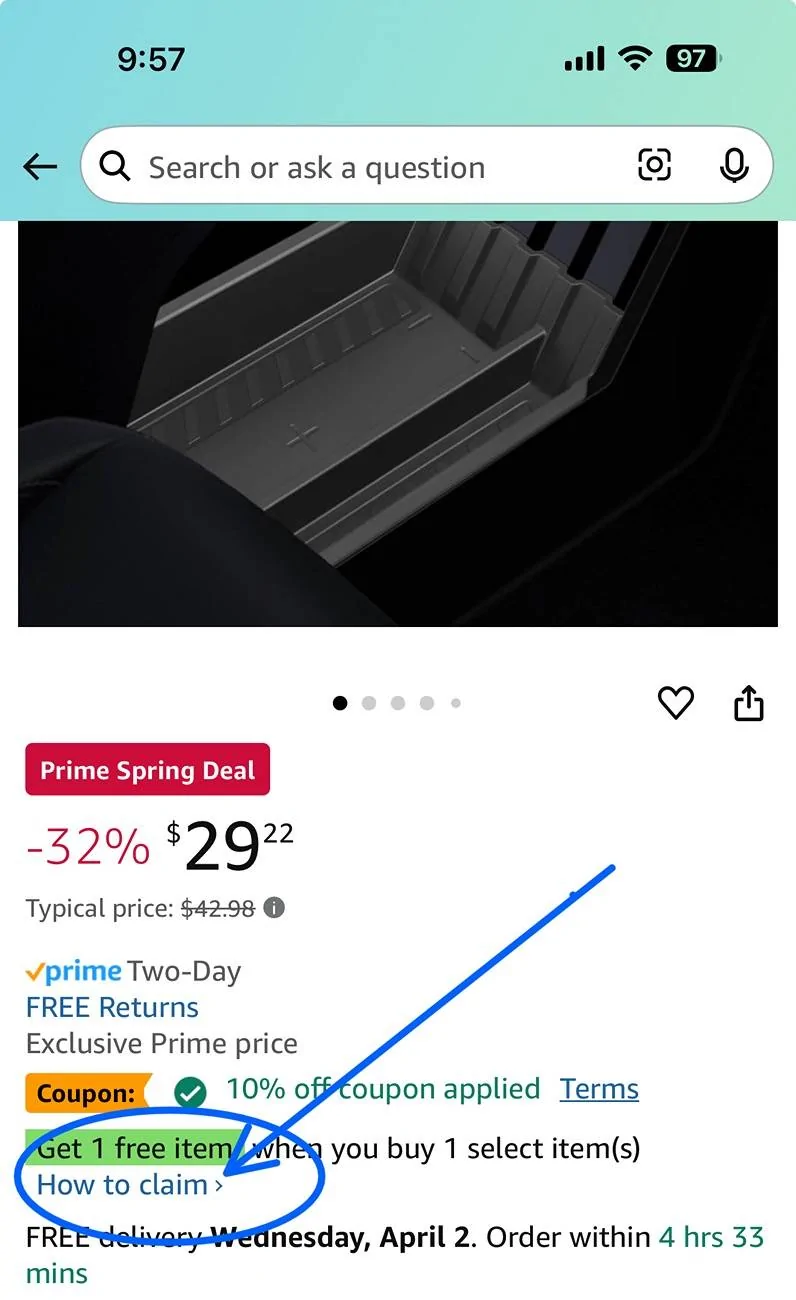Image resolution: width=796 pixels, height=1300 pixels.
Task: Tap the share icon
Action: coord(749,703)
